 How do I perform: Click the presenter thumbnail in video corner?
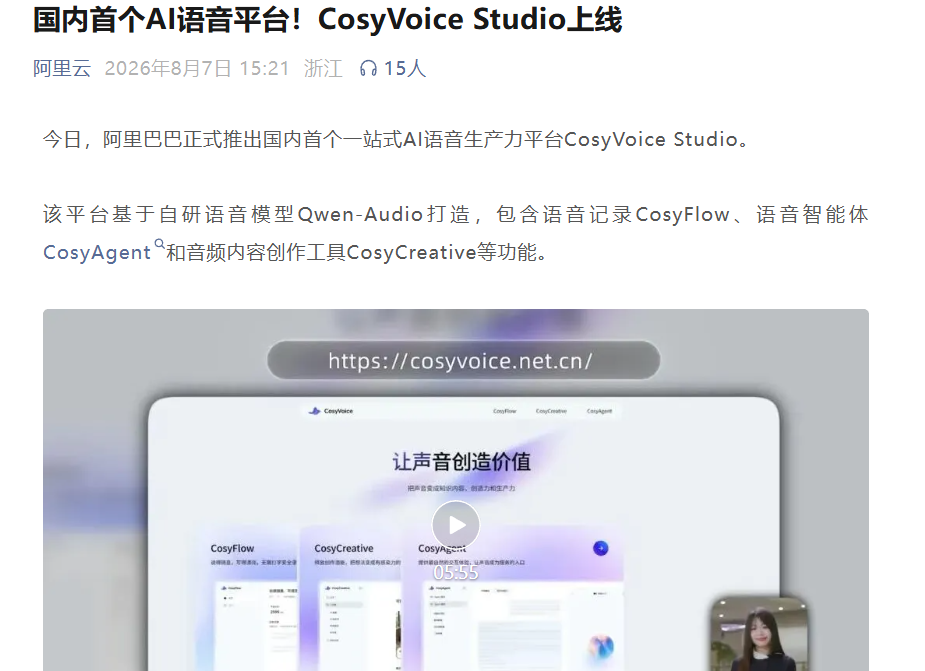(x=759, y=634)
